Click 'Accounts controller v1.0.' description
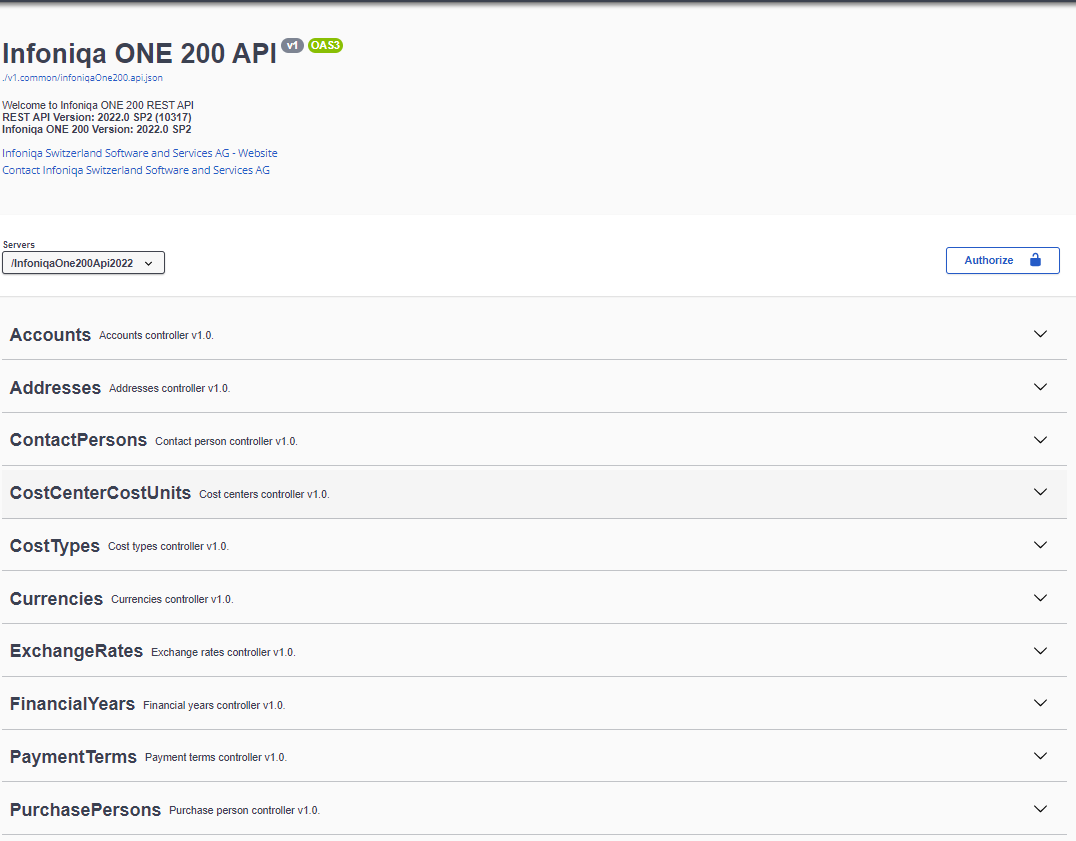This screenshot has width=1076, height=841. tap(156, 335)
